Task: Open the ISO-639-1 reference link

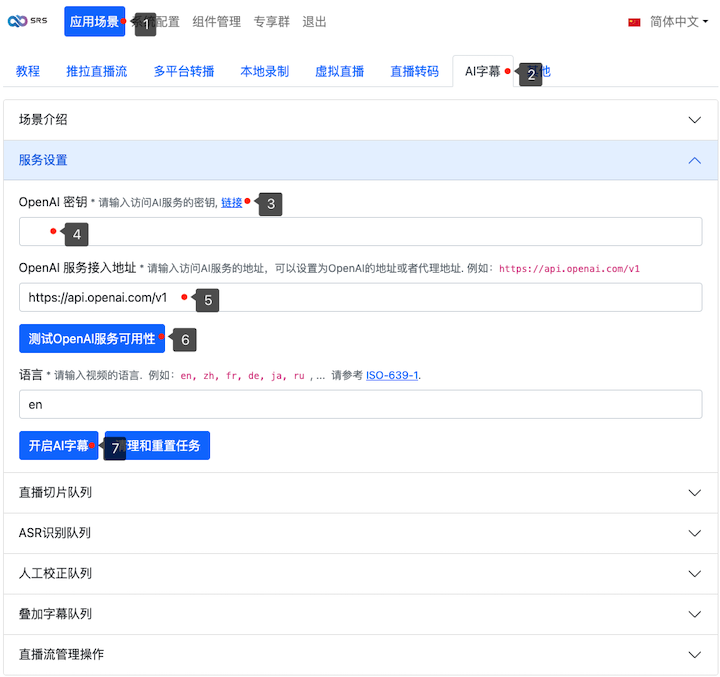Action: [391, 376]
